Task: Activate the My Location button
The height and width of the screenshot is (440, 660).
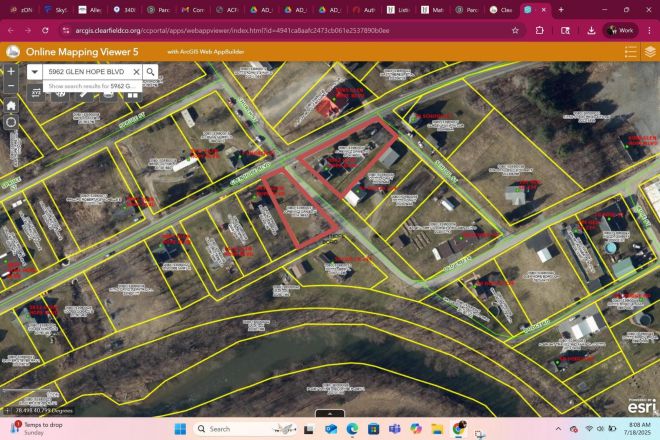Action: [x=11, y=122]
